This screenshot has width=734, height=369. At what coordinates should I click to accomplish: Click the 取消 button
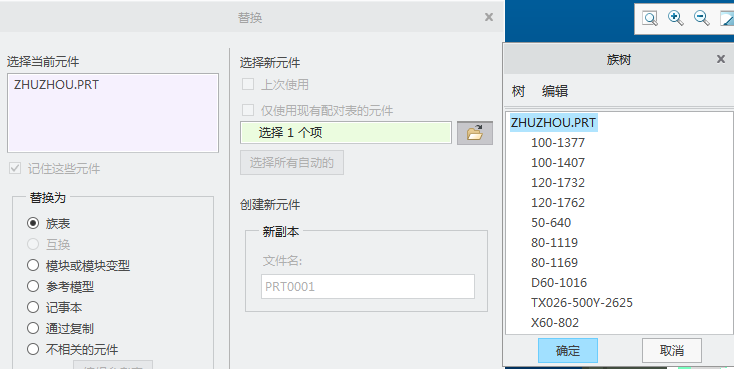[672, 350]
